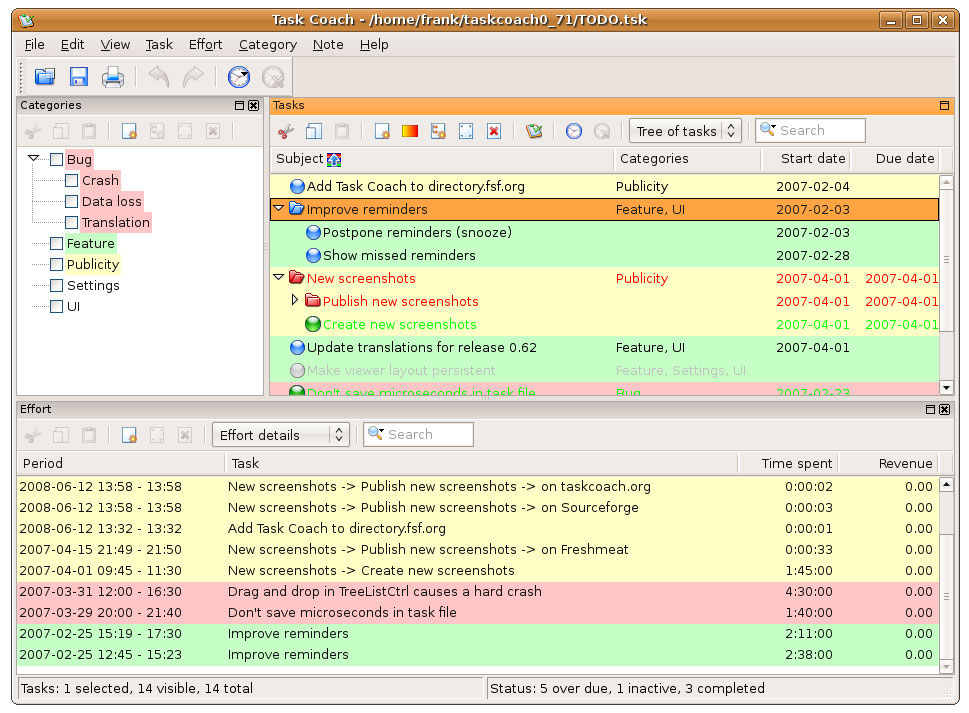Click the Save floppy disk icon
The width and height of the screenshot is (969, 713).
click(x=78, y=77)
